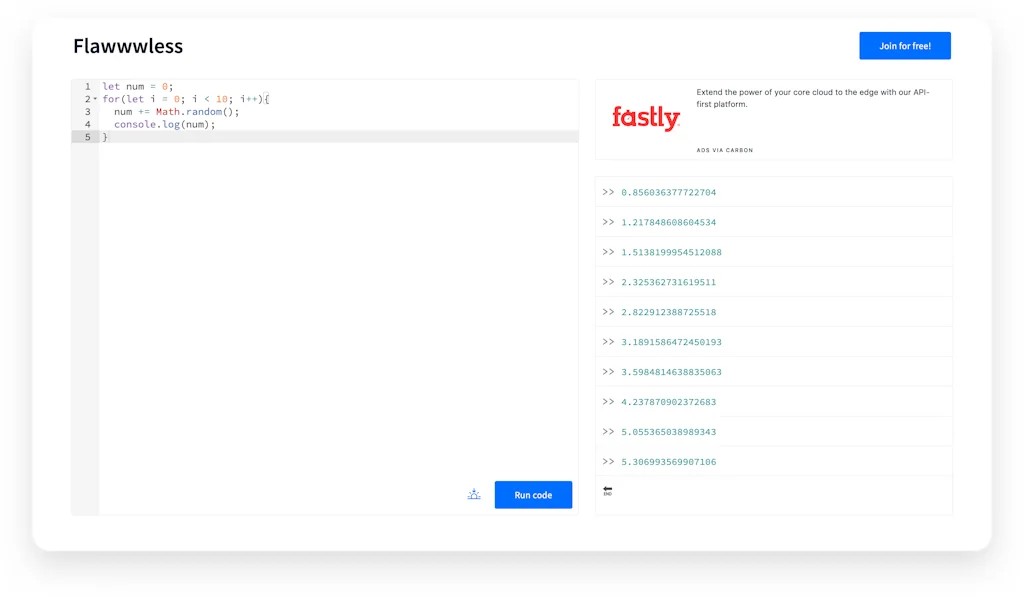Select line number 1 in the gutter
Screen dimensions: 1024x597
87,87
